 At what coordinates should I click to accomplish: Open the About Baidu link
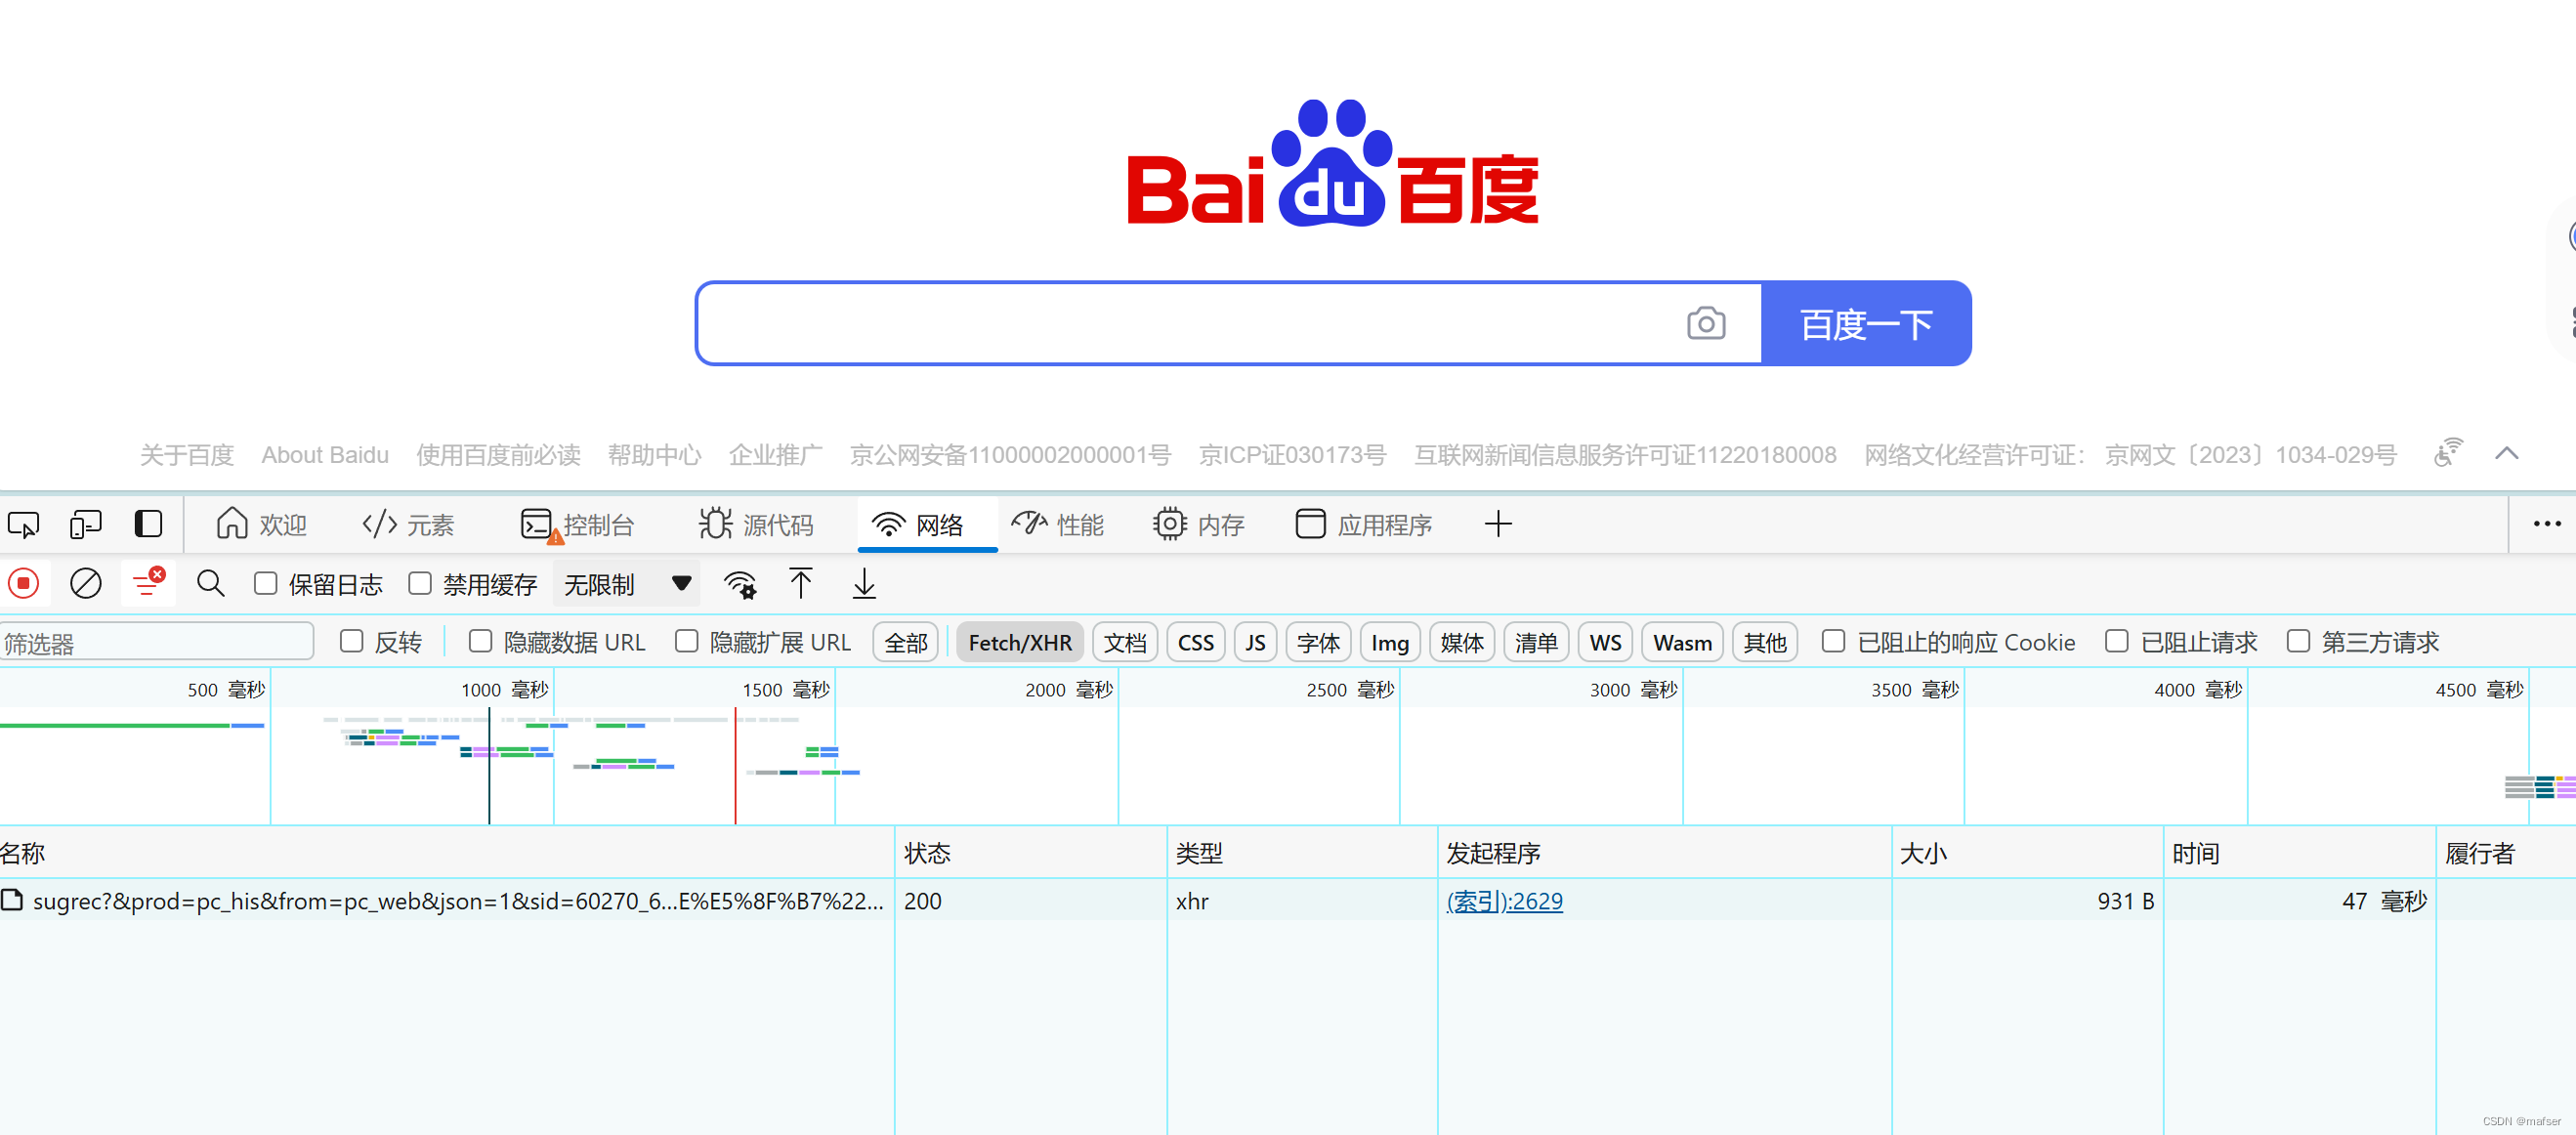tap(325, 455)
